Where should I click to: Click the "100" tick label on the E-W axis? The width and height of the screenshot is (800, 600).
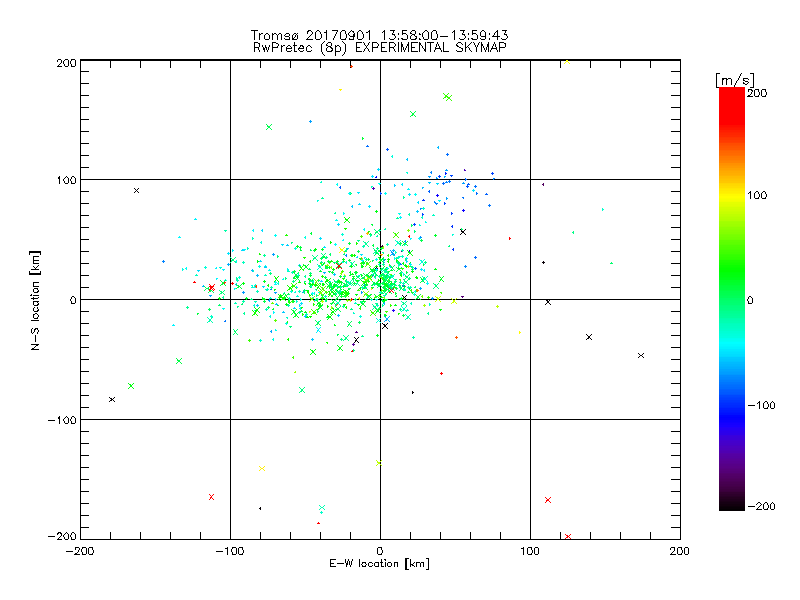[x=530, y=551]
